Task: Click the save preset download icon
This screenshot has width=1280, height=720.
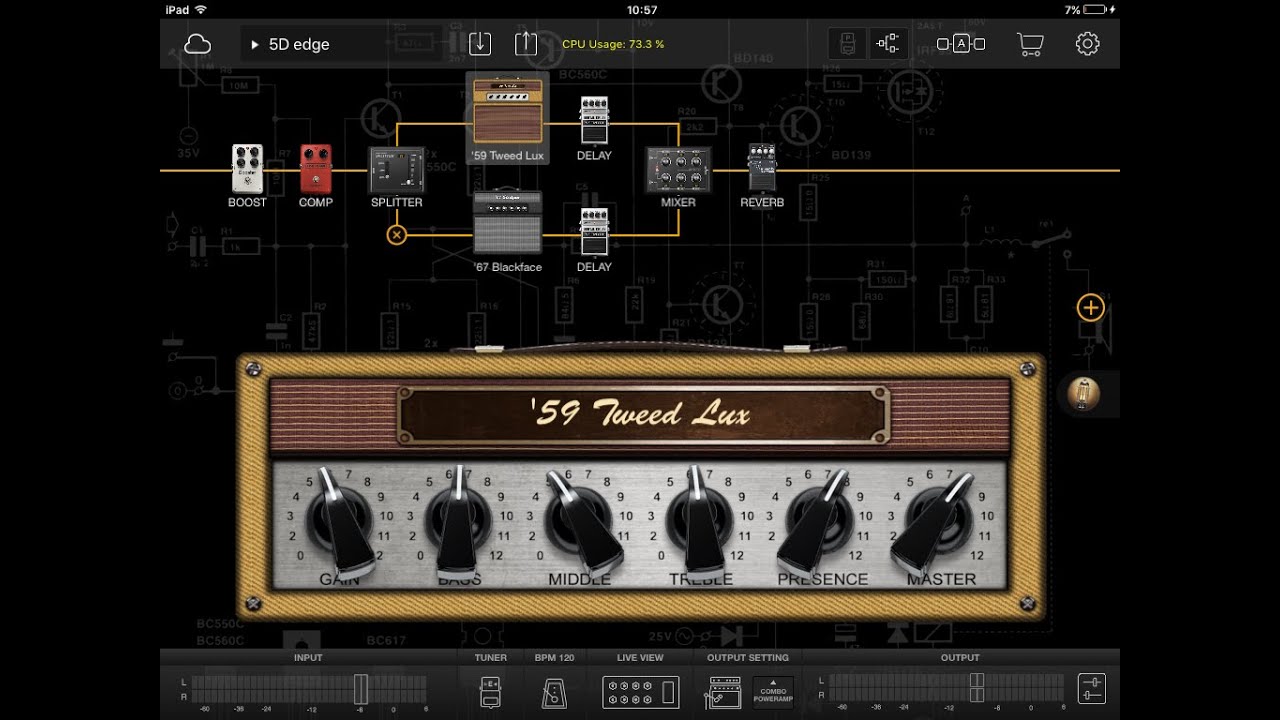Action: (x=480, y=43)
